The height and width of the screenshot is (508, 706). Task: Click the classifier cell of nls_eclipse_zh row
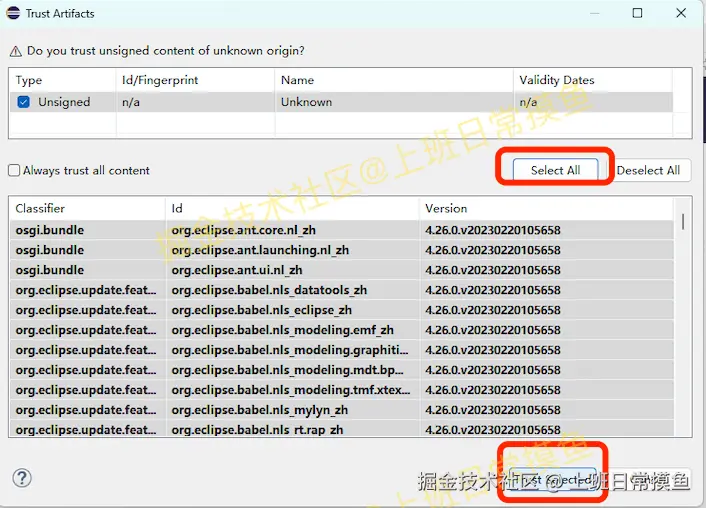click(x=86, y=310)
